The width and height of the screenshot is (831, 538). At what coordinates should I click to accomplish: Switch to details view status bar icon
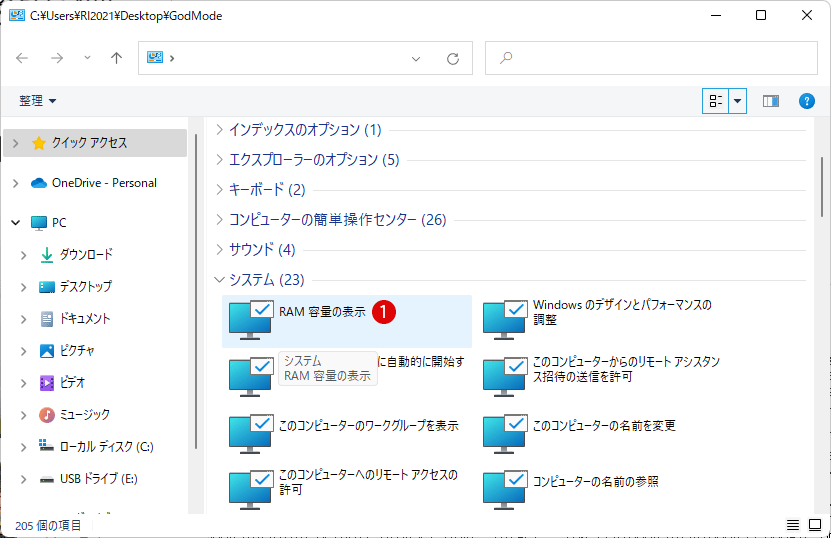point(793,525)
